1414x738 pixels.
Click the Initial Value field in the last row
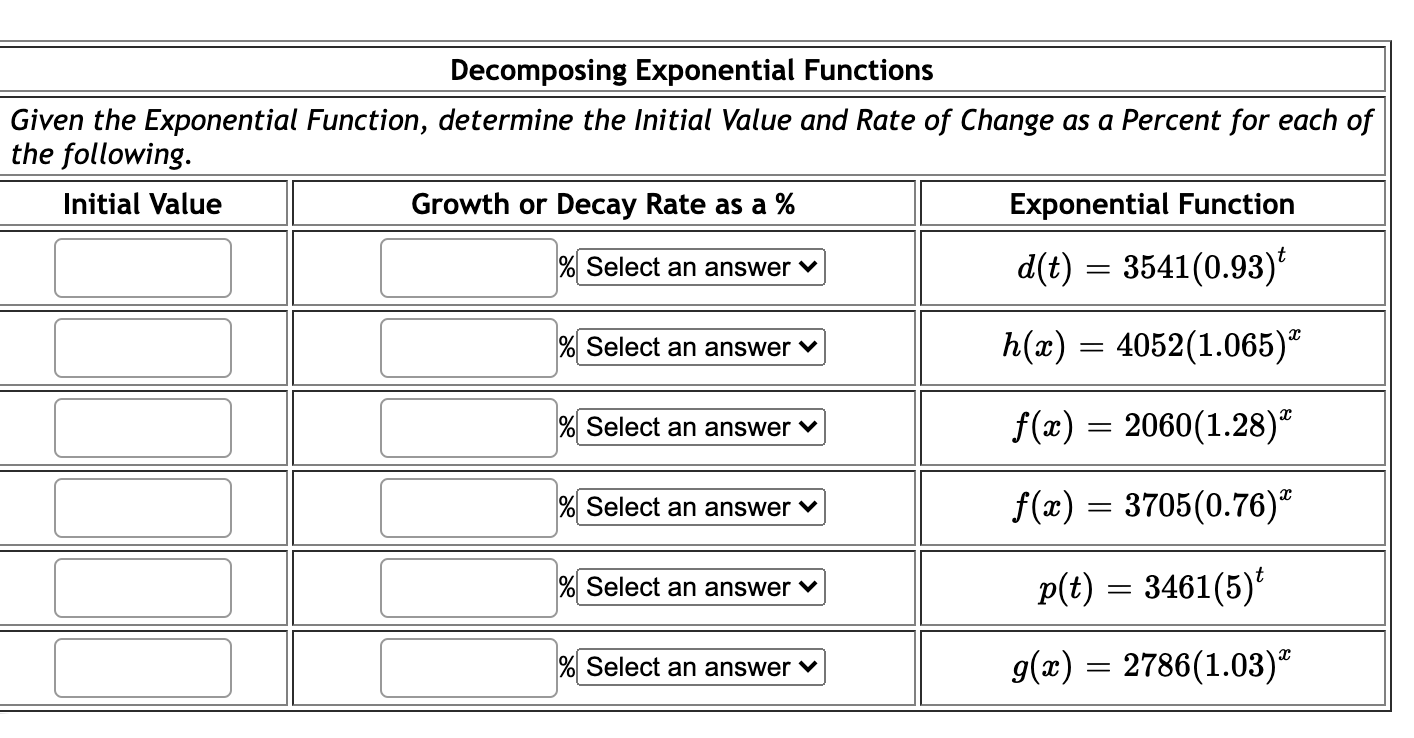tap(142, 667)
